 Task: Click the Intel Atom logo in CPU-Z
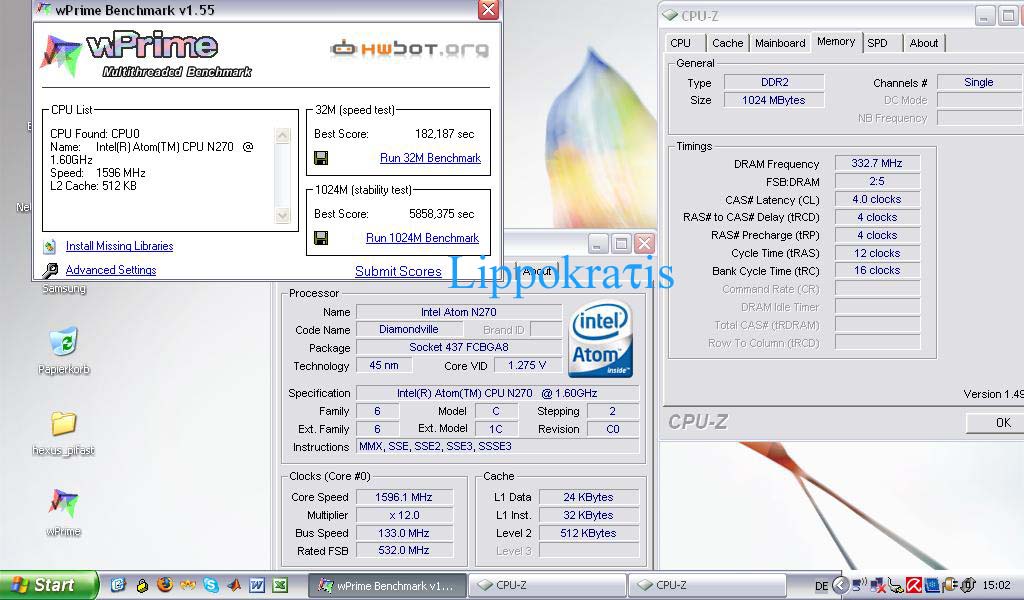[600, 338]
